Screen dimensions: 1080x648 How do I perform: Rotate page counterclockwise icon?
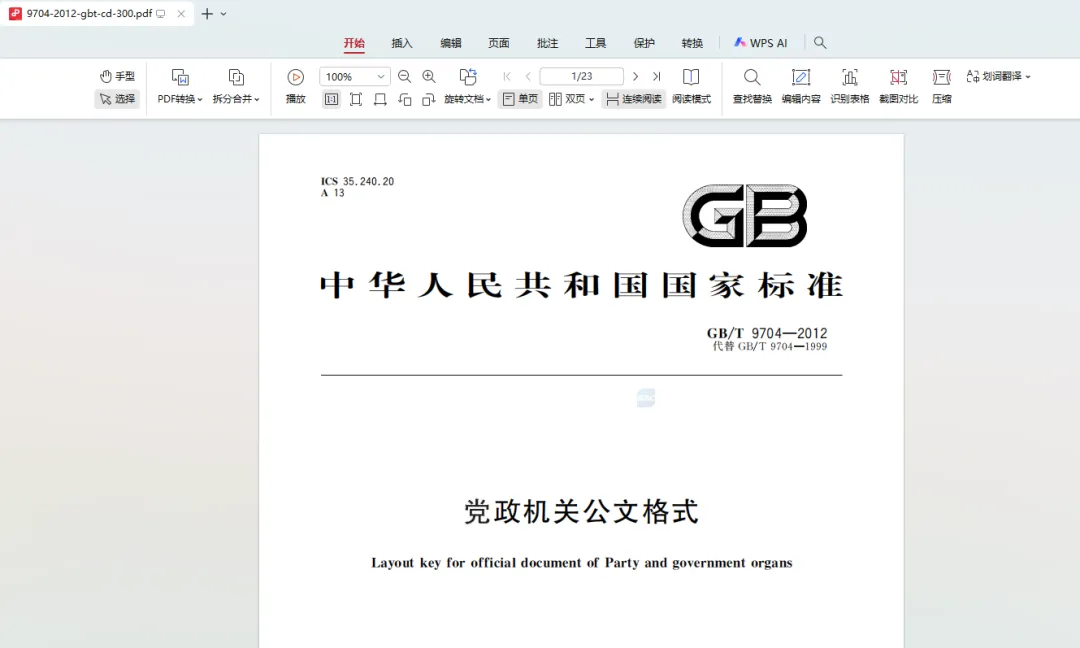pyautogui.click(x=404, y=99)
